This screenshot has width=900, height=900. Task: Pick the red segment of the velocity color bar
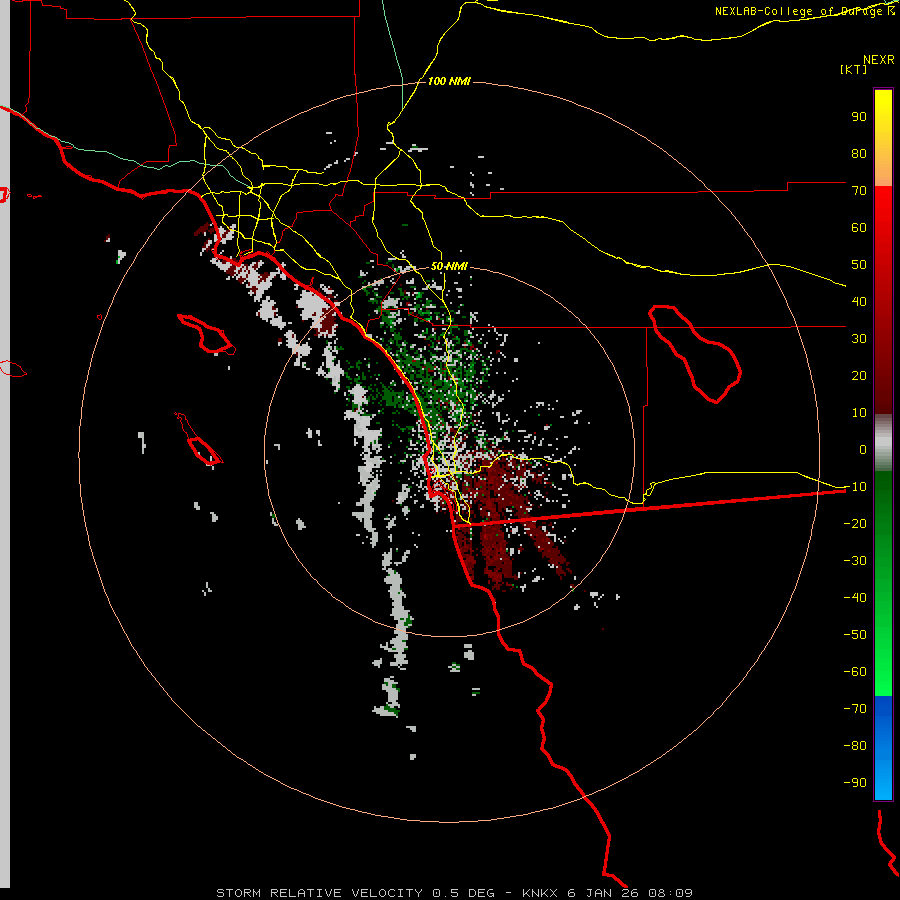(883, 300)
